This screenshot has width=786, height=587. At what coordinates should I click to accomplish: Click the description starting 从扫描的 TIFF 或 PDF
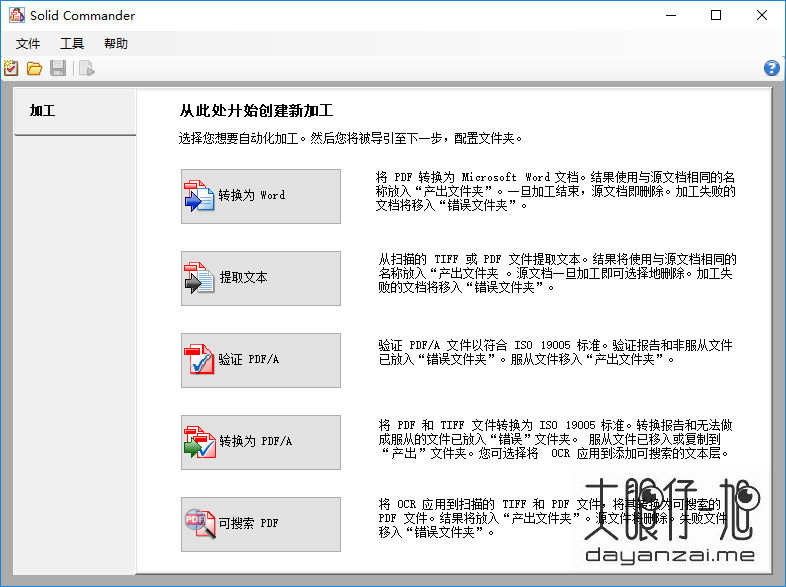557,273
